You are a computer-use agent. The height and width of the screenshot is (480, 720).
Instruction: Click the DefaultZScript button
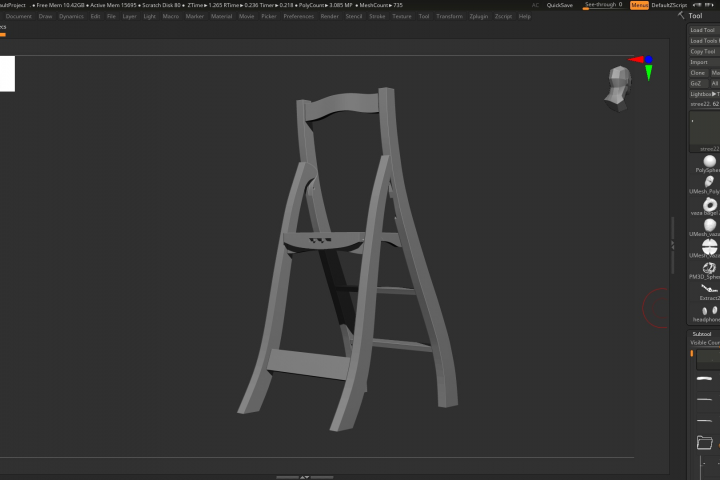tap(669, 5)
